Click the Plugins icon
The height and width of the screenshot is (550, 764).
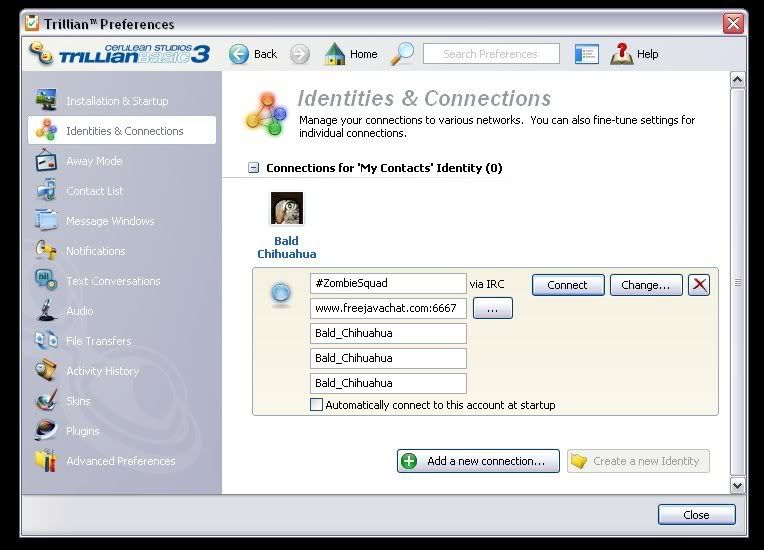(46, 430)
